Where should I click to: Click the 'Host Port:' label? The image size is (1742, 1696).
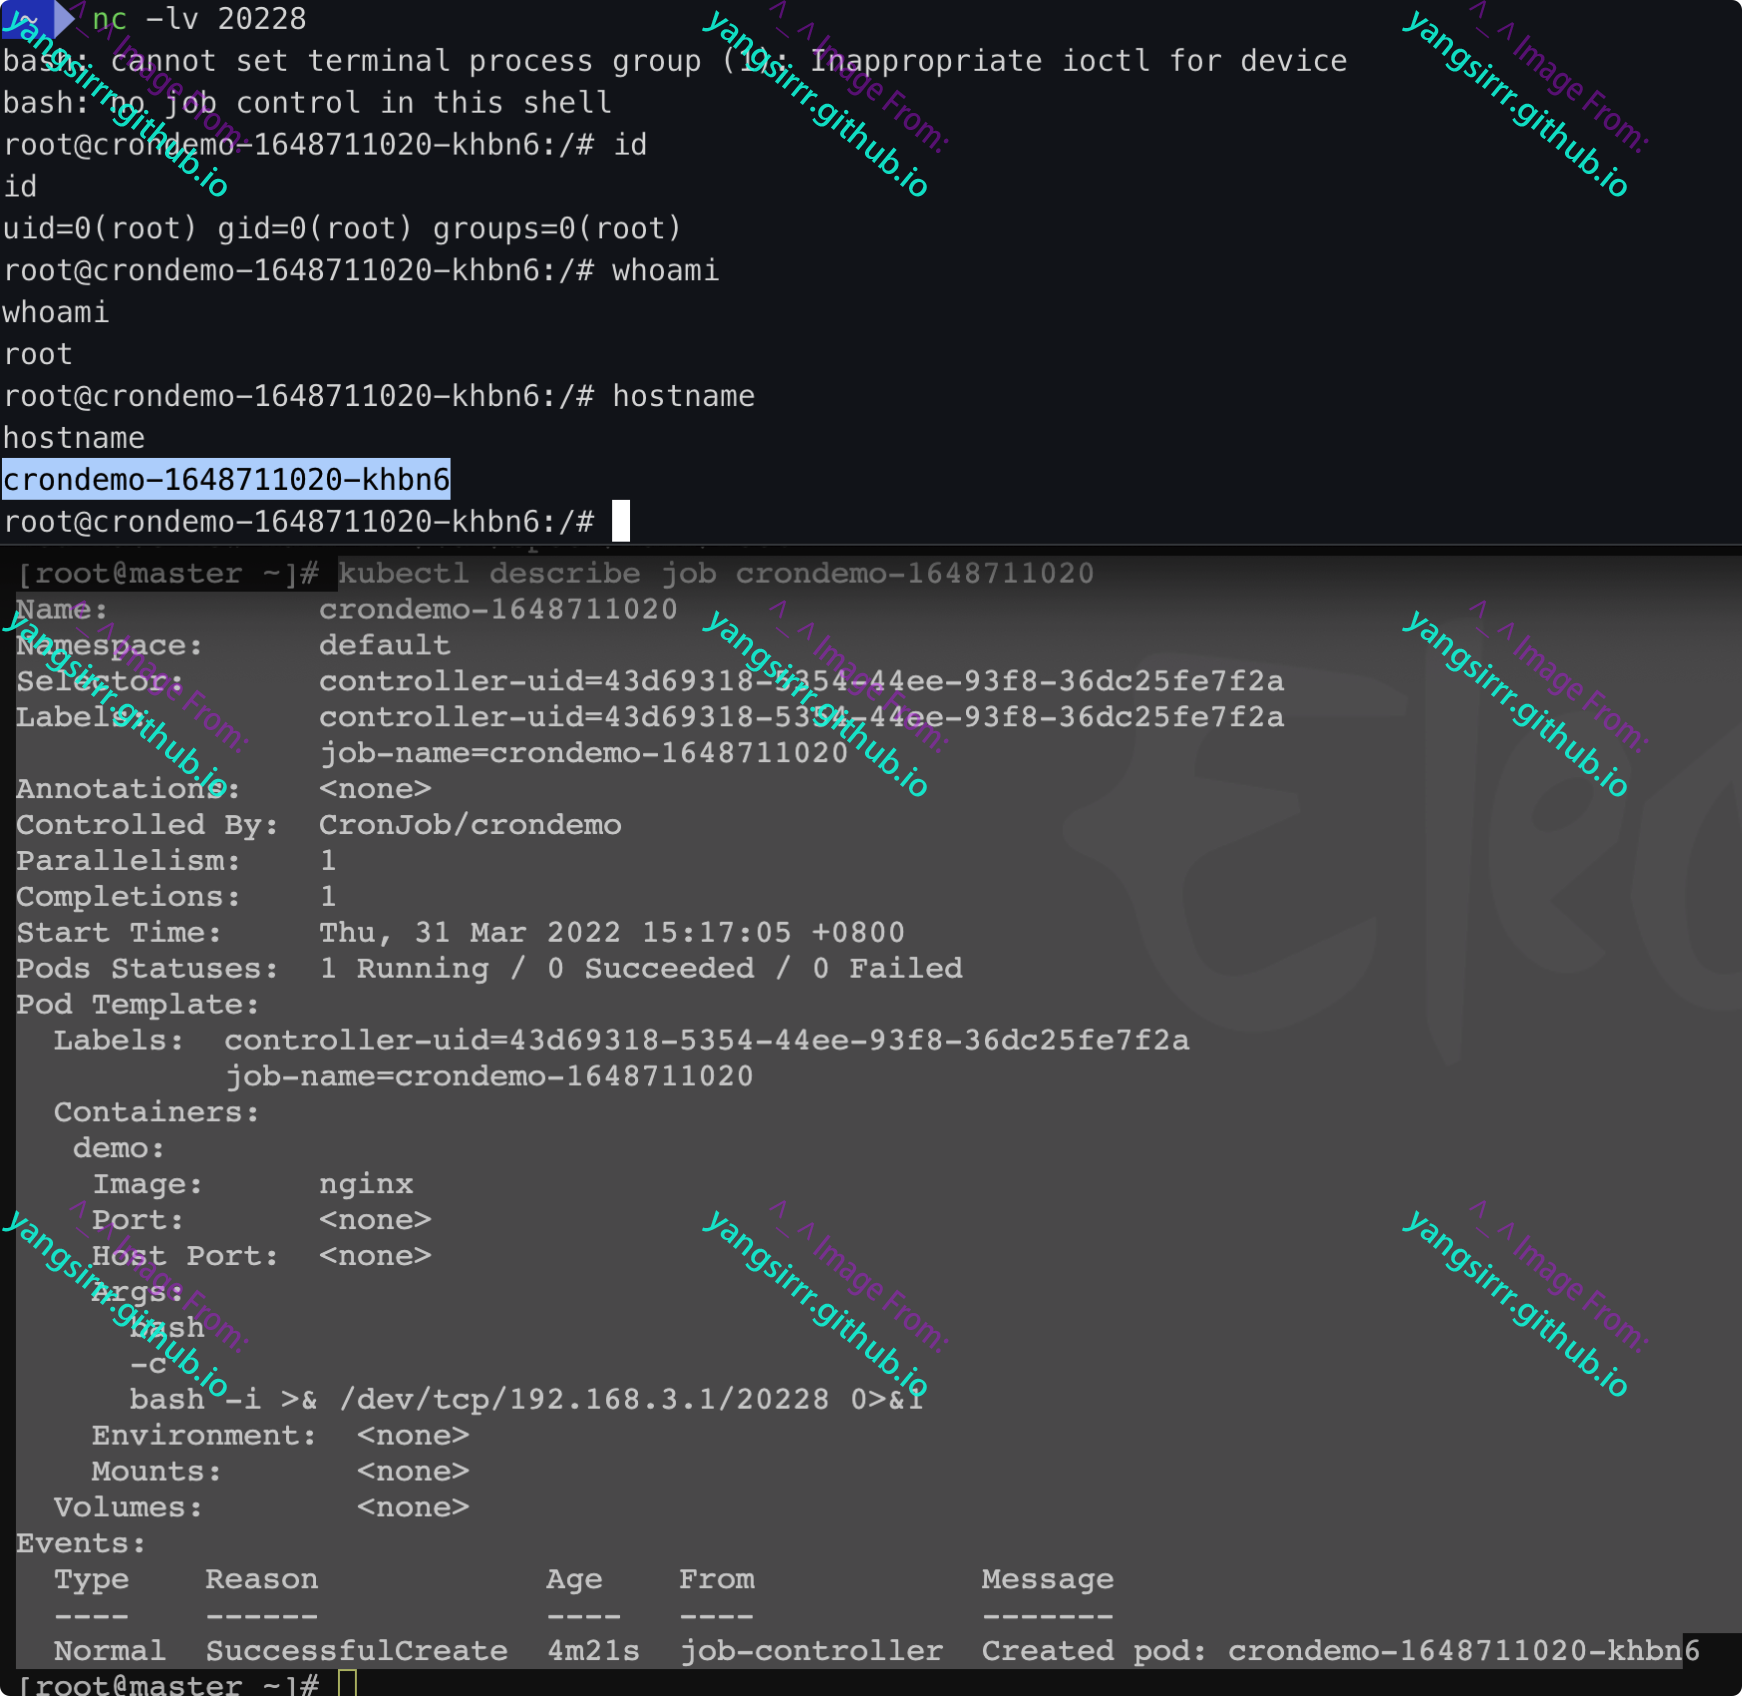185,1256
